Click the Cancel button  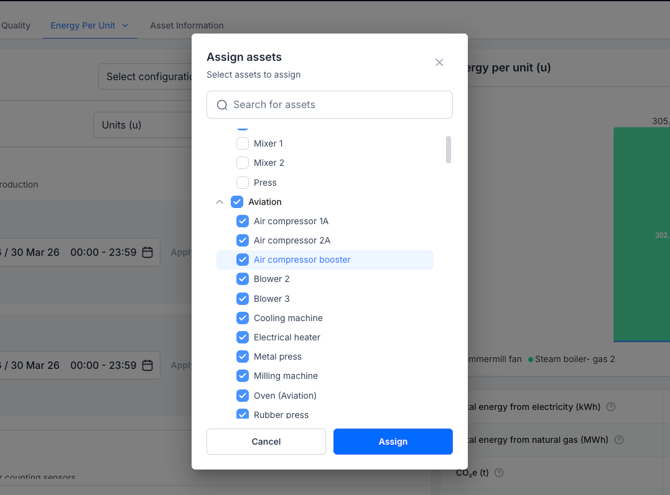point(266,442)
